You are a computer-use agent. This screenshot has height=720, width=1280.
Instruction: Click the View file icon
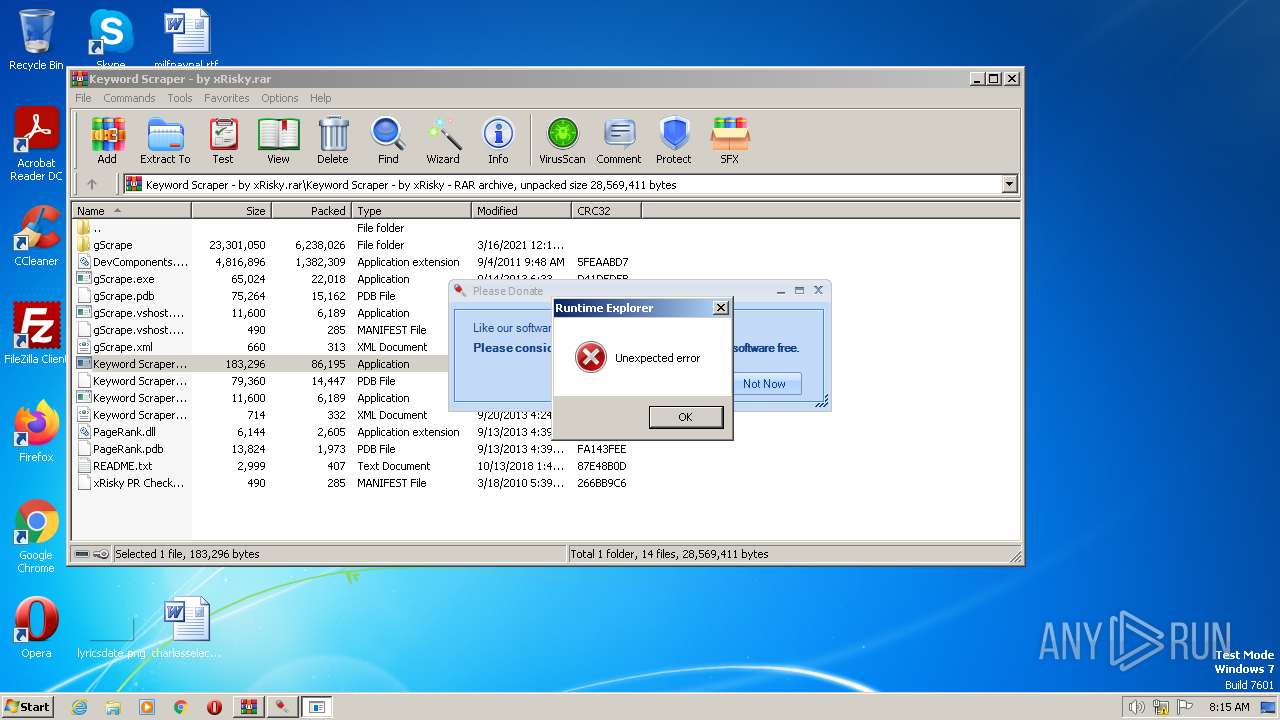click(x=278, y=141)
